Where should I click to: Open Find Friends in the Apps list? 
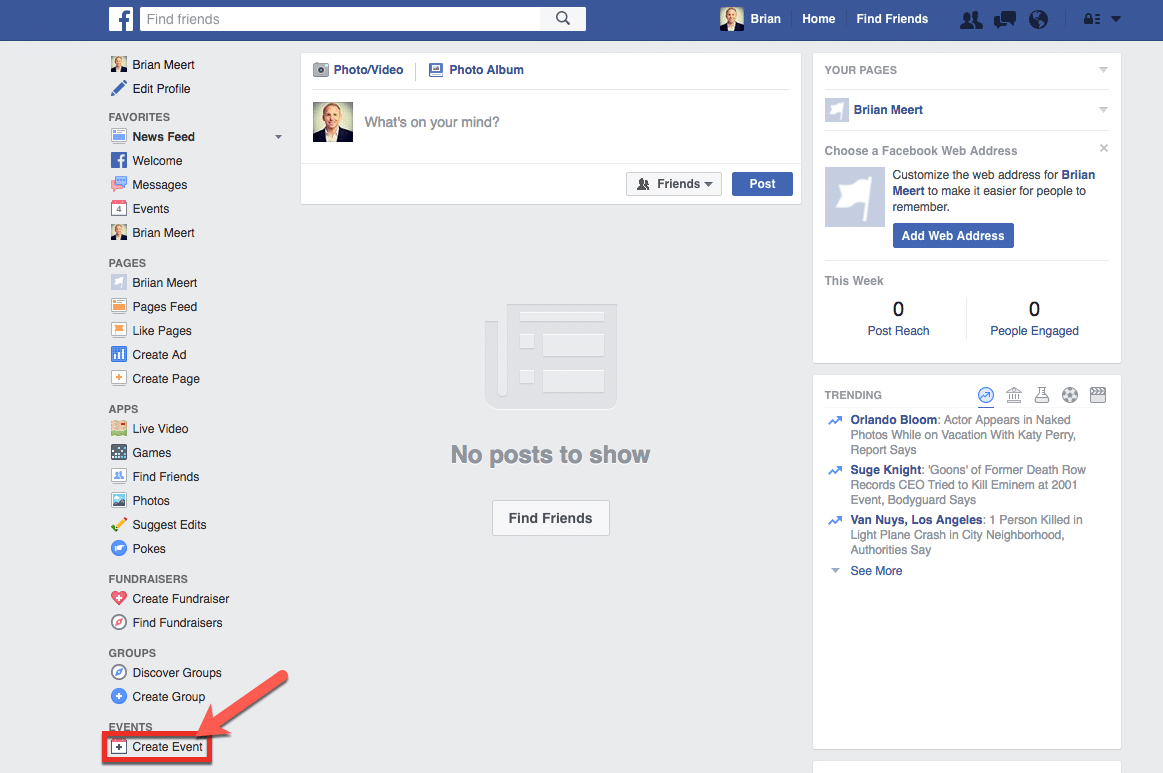tap(165, 476)
